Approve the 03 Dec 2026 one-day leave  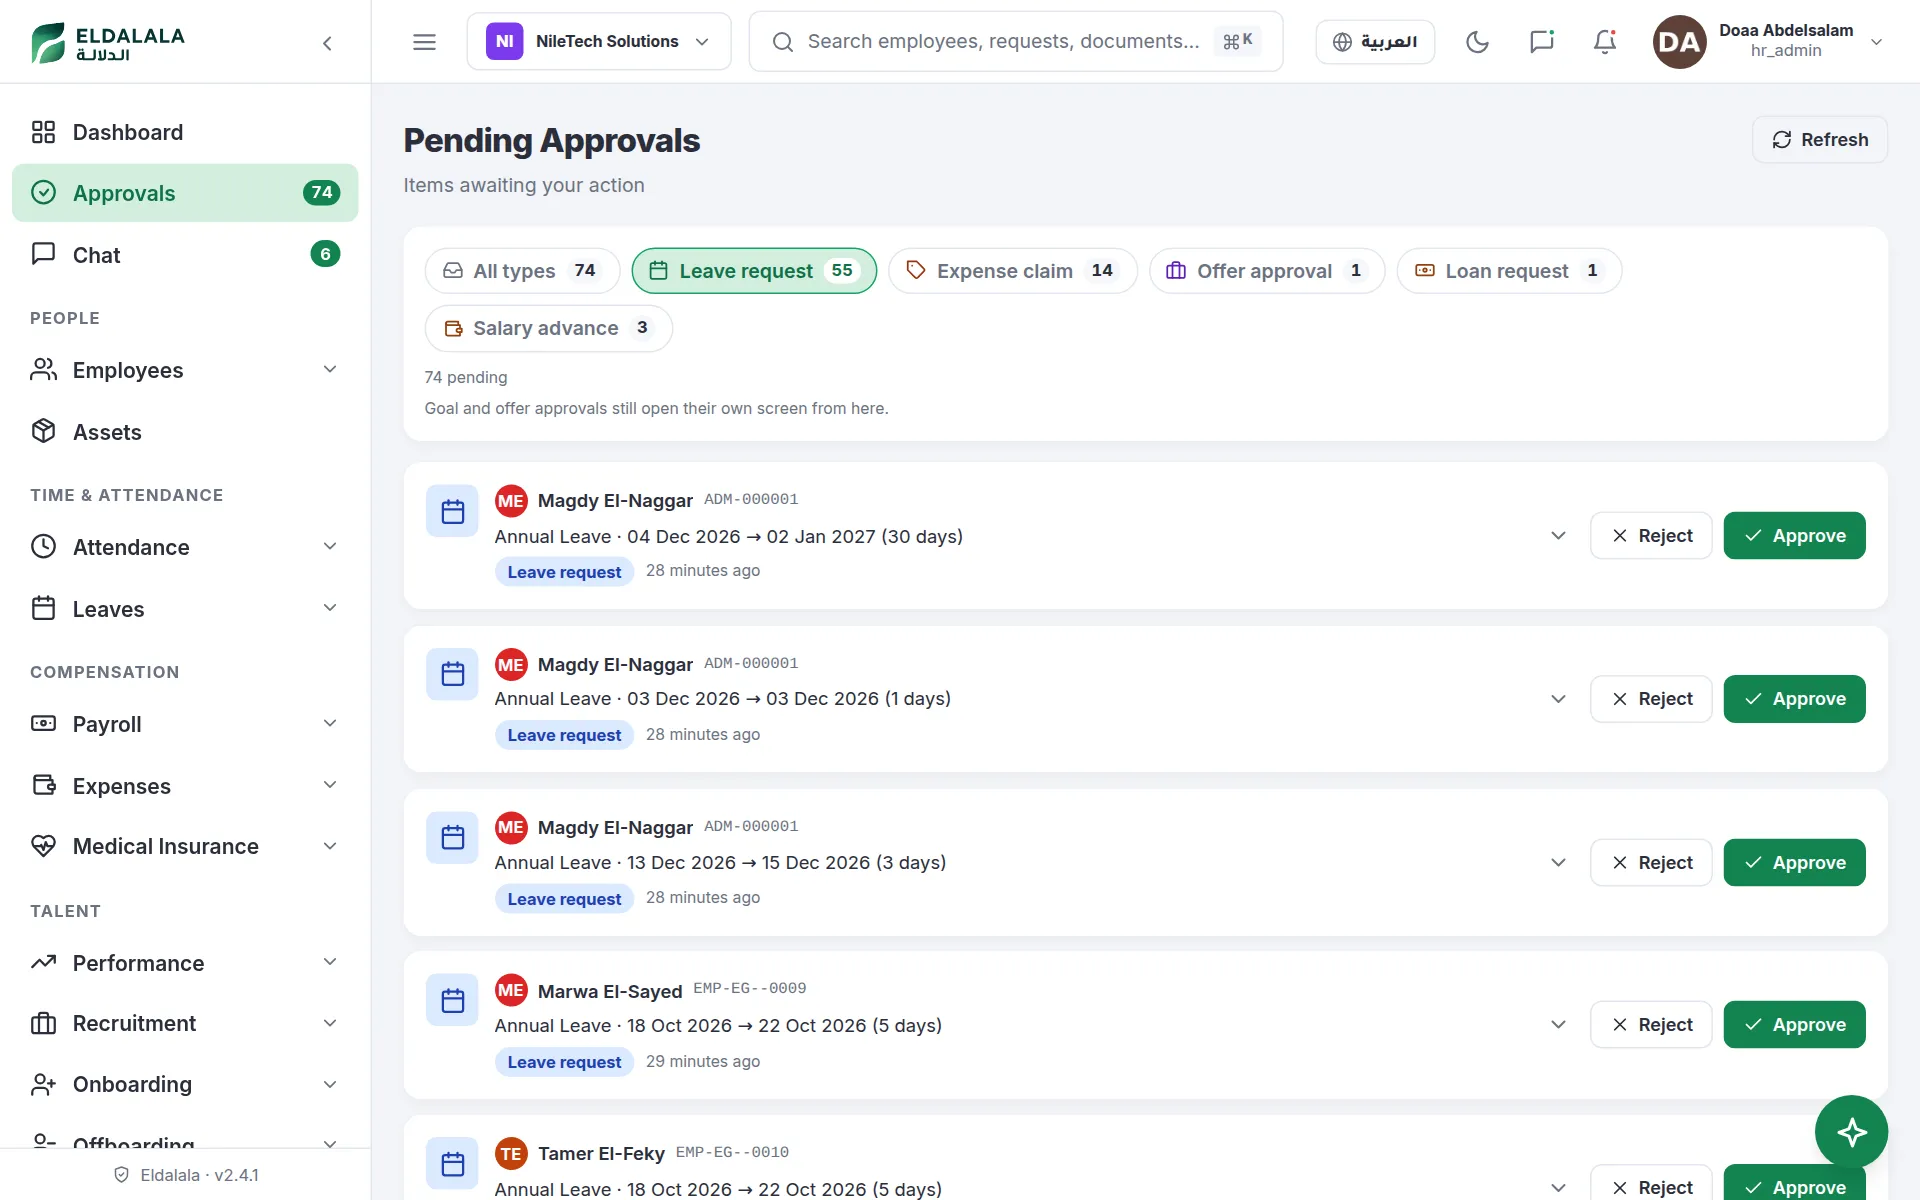pos(1794,699)
